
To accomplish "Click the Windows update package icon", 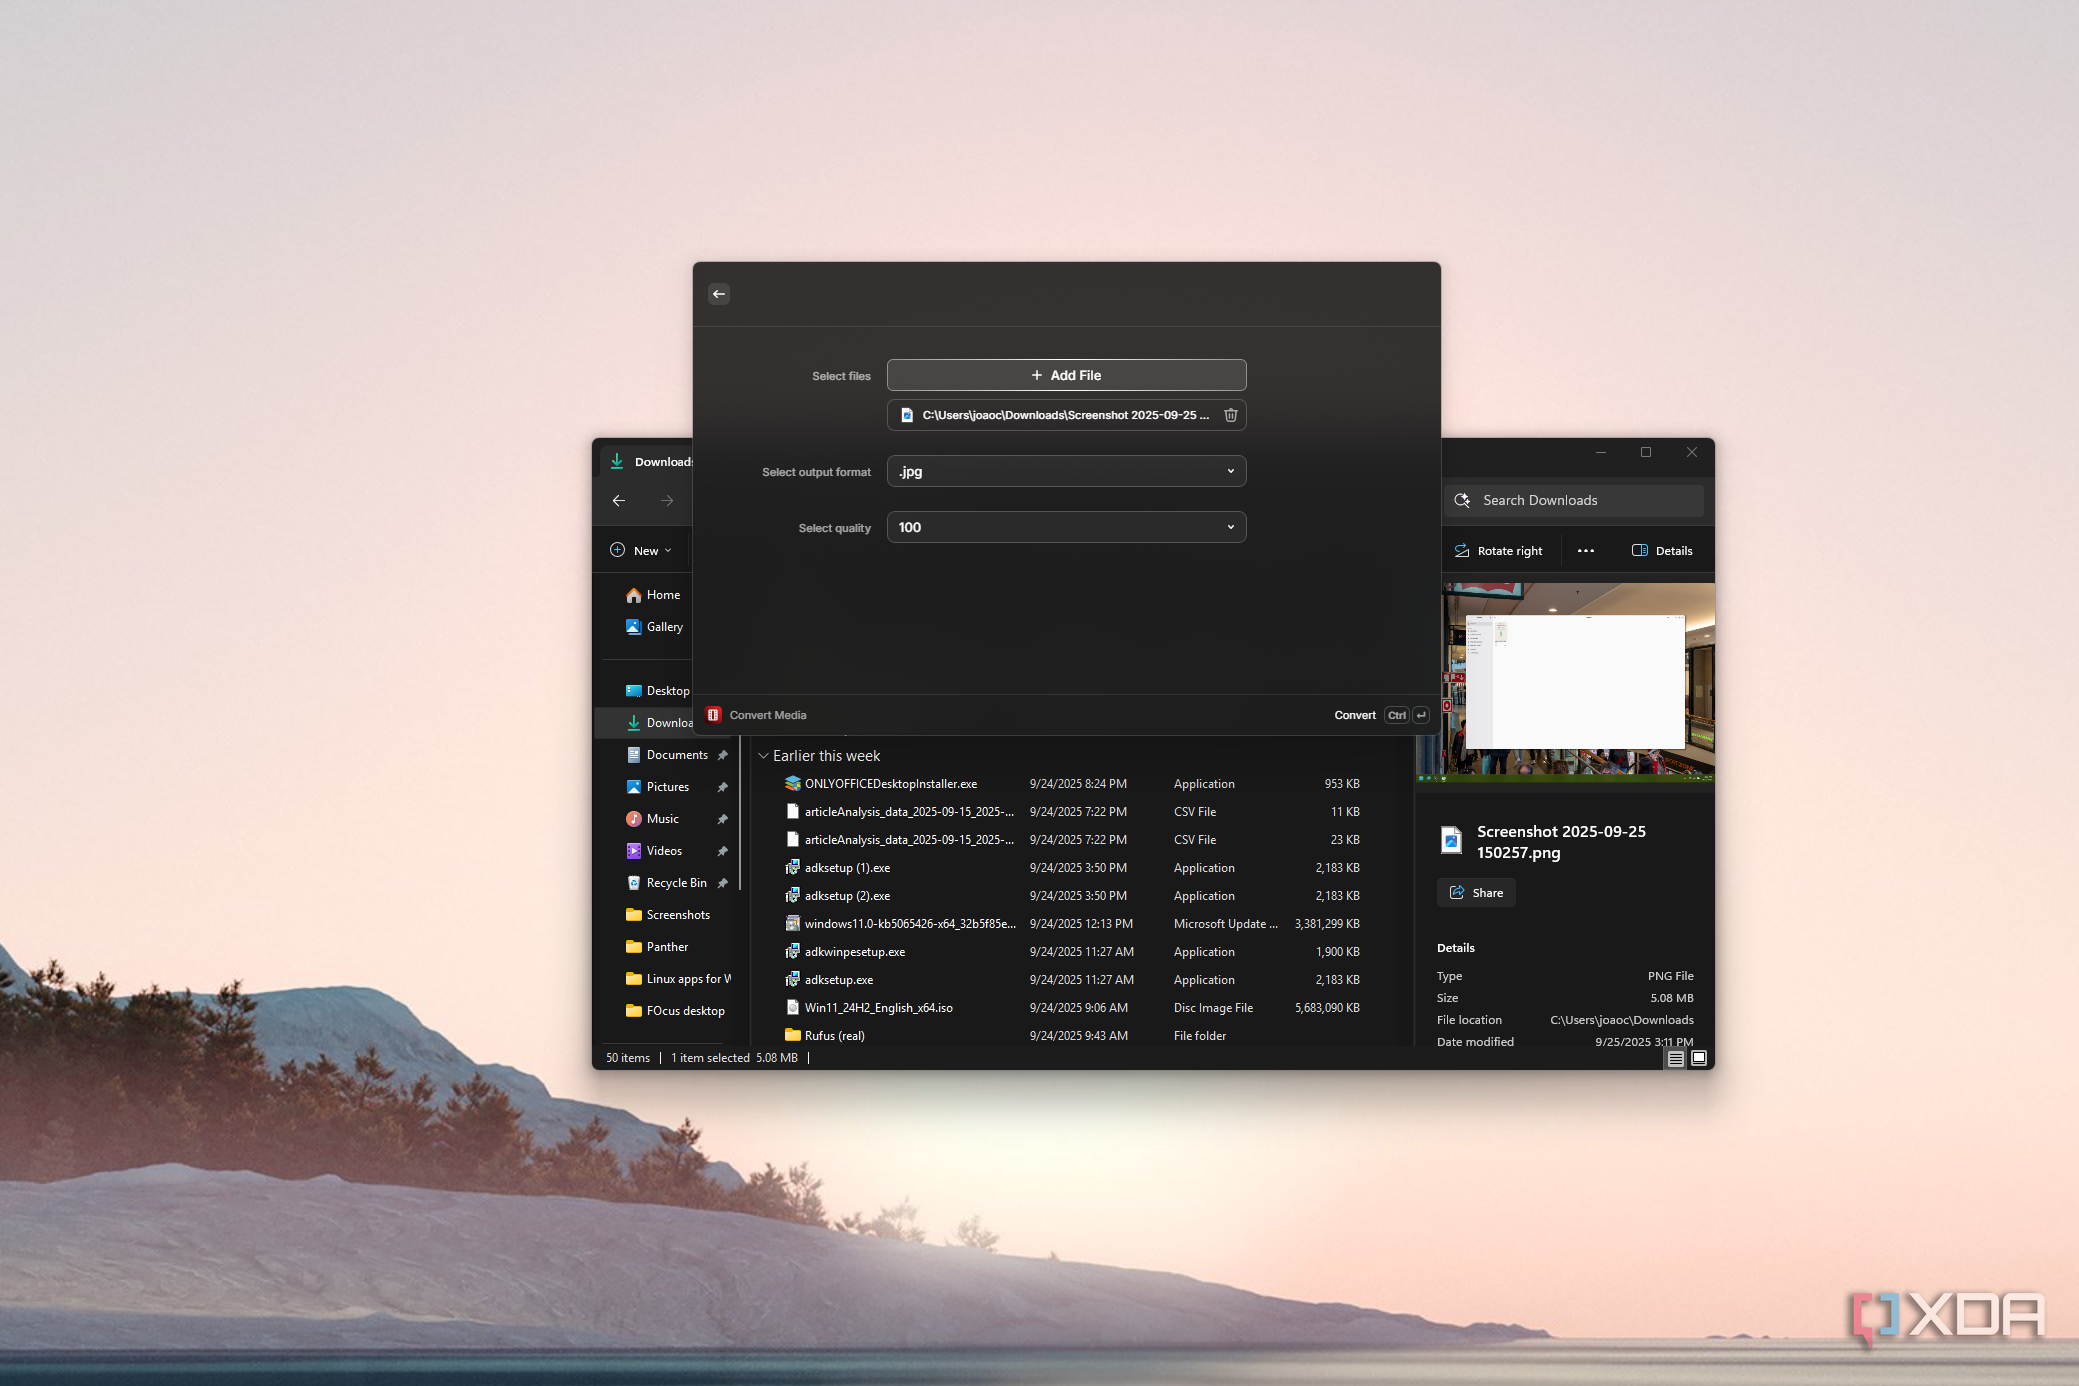I will tap(792, 923).
